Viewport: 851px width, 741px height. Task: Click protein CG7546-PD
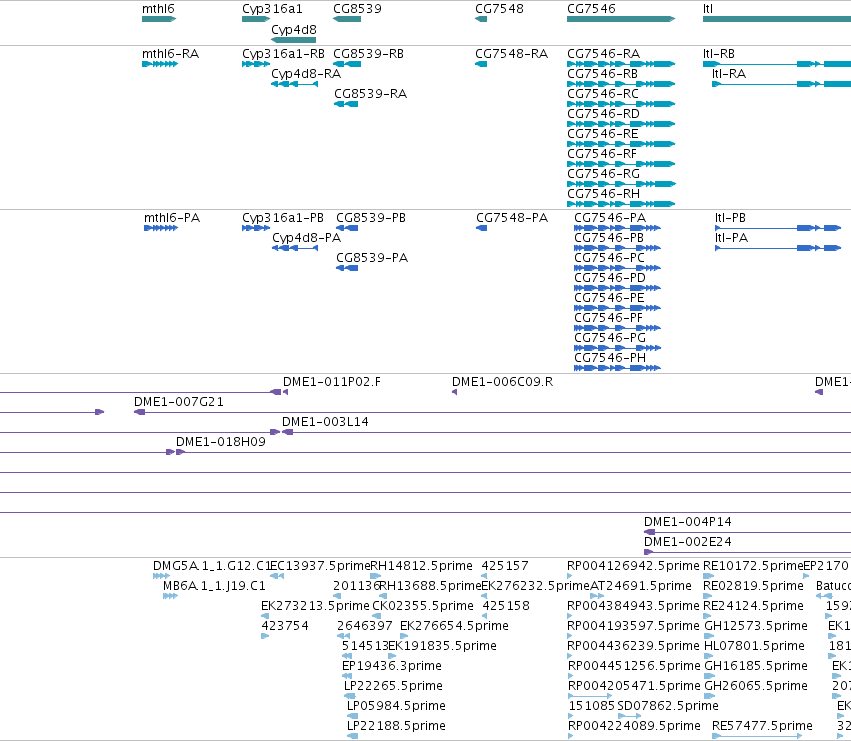point(617,288)
